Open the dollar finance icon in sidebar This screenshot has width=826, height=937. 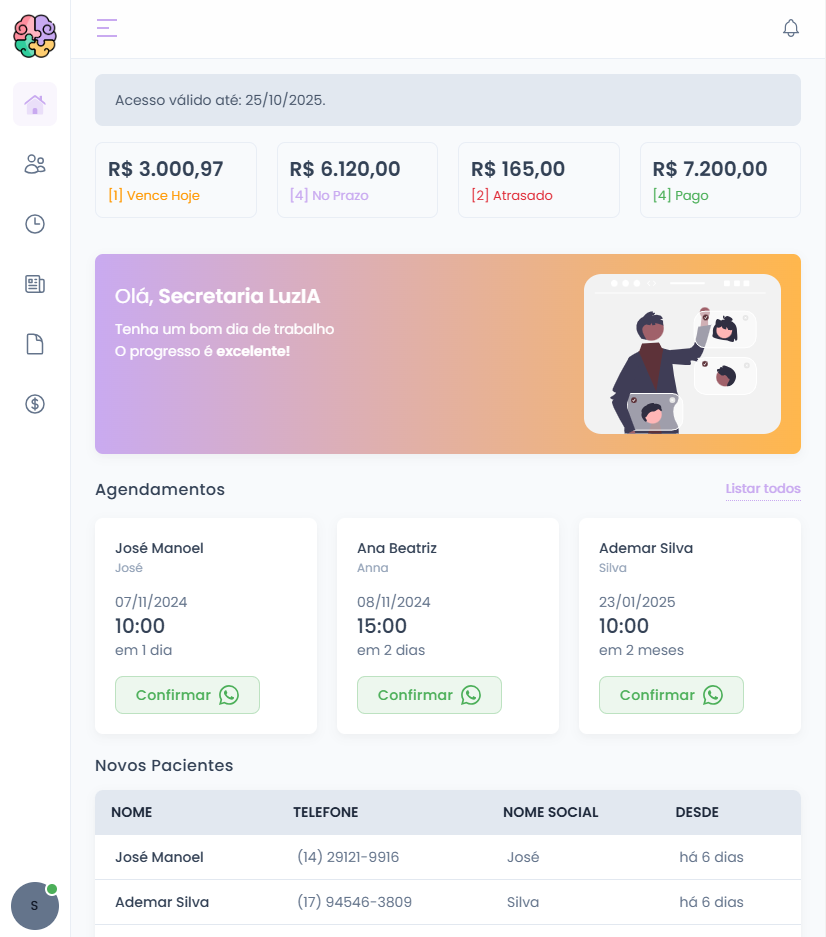tap(35, 404)
